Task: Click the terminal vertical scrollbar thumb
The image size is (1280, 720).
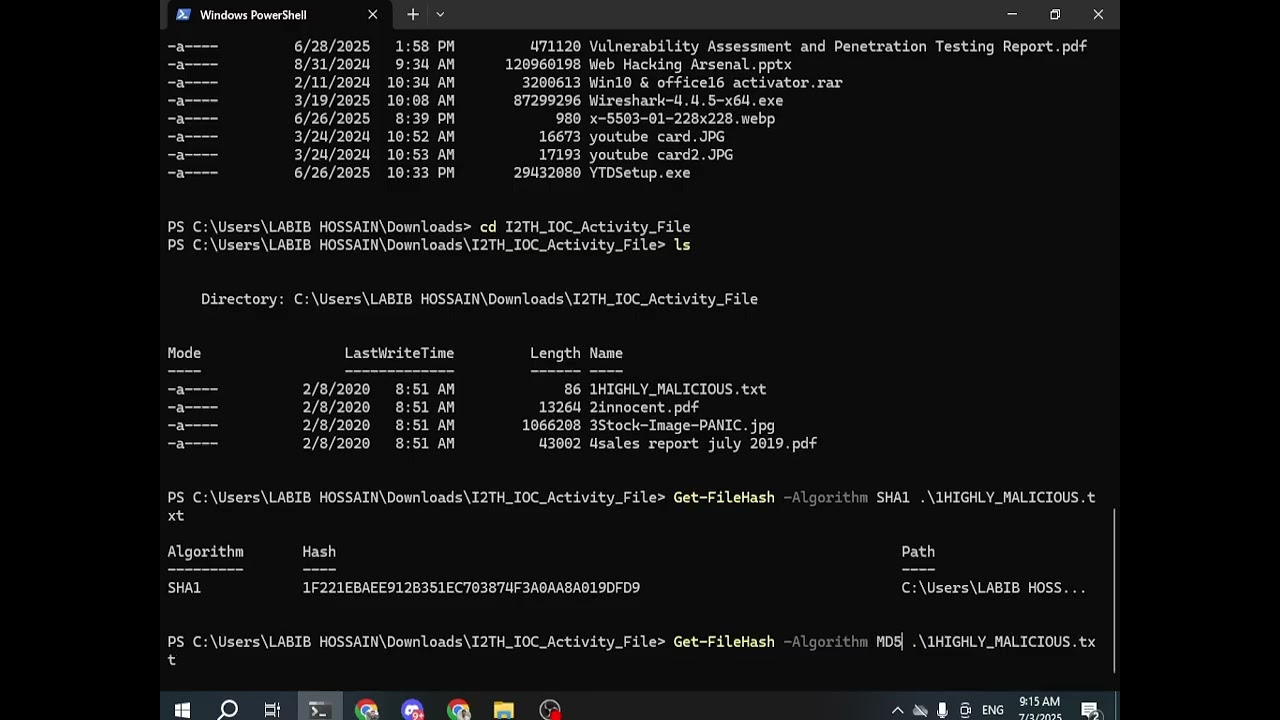Action: 1114,591
